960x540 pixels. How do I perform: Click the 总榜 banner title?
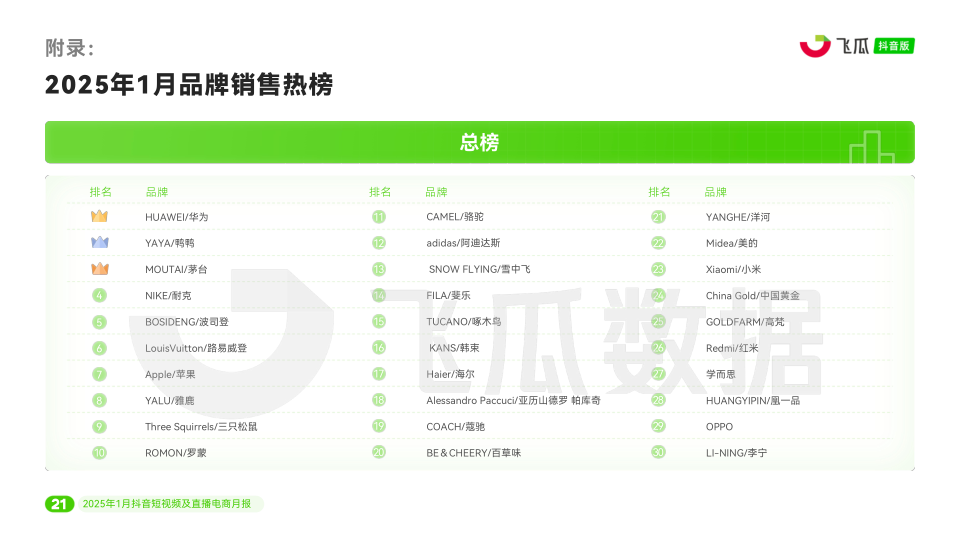(479, 143)
